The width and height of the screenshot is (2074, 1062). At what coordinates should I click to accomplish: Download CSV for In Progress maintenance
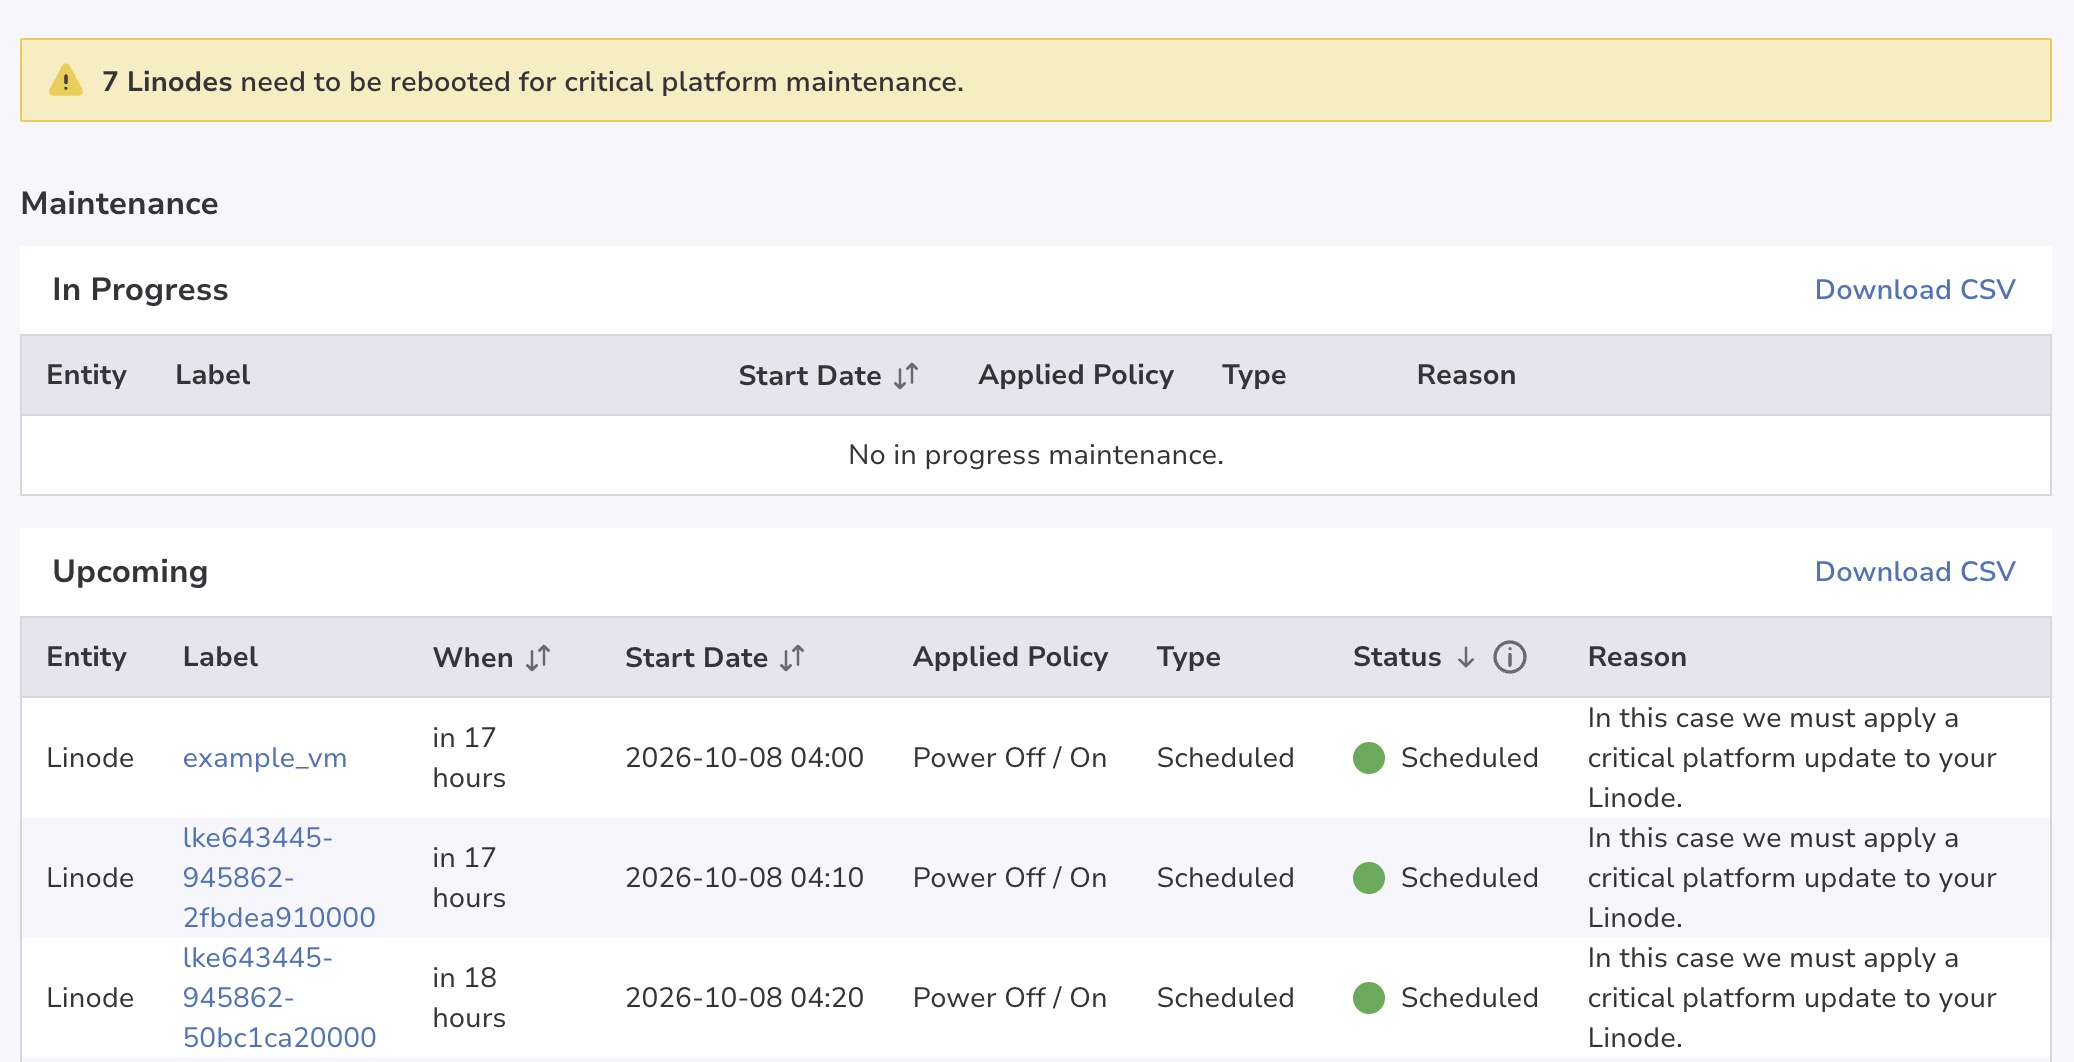[x=1915, y=290]
